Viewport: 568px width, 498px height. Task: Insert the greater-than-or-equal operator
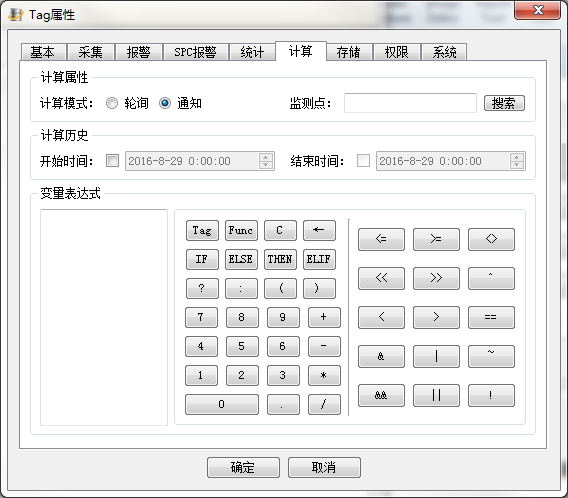click(436, 239)
